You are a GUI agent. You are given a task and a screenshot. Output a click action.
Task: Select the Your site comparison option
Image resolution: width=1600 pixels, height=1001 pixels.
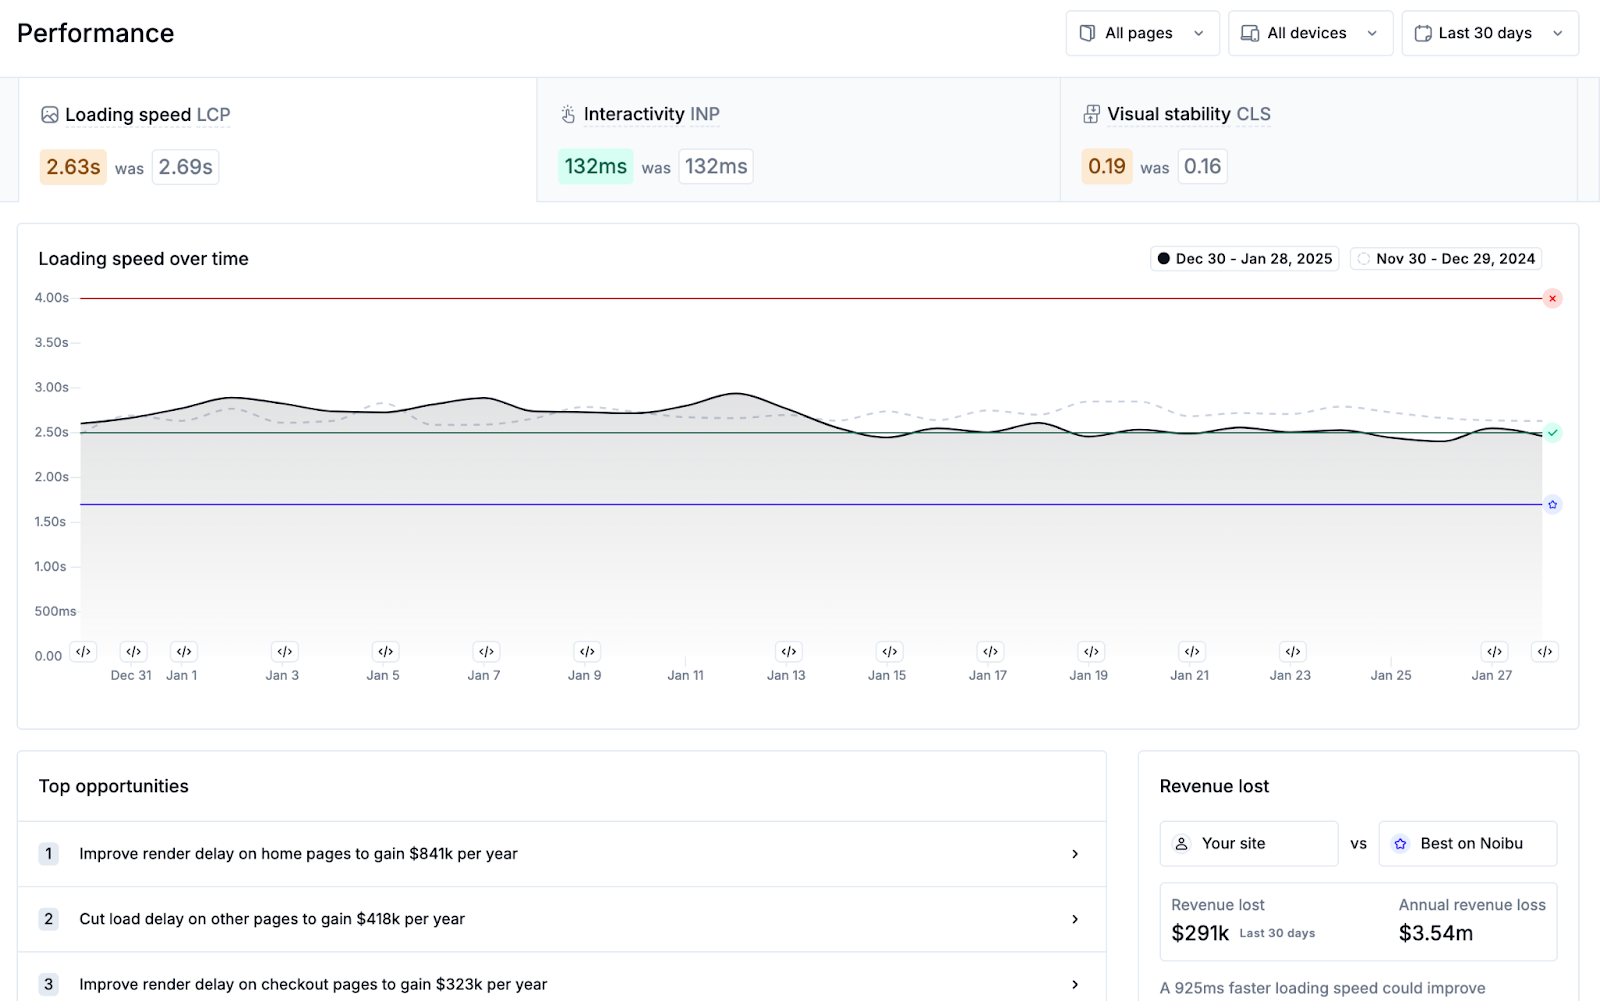coord(1248,844)
